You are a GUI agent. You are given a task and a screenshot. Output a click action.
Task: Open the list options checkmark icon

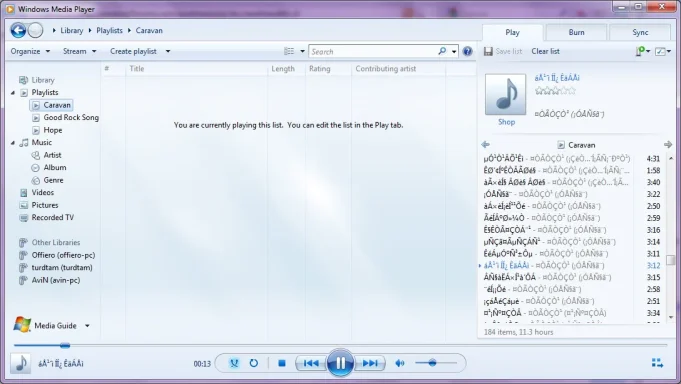(660, 51)
